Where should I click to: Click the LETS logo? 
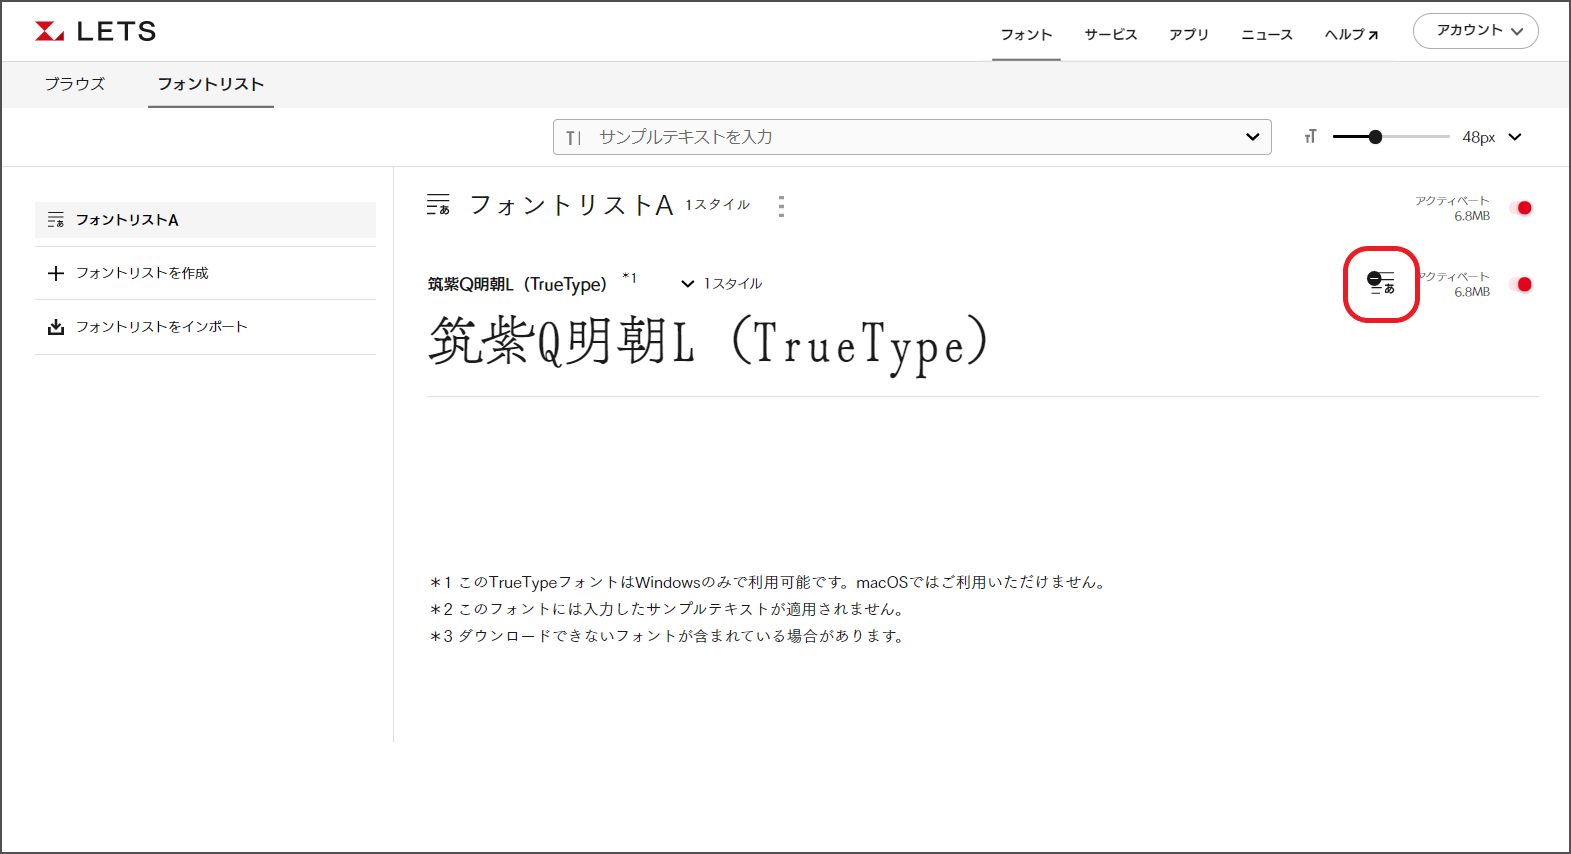tap(95, 31)
